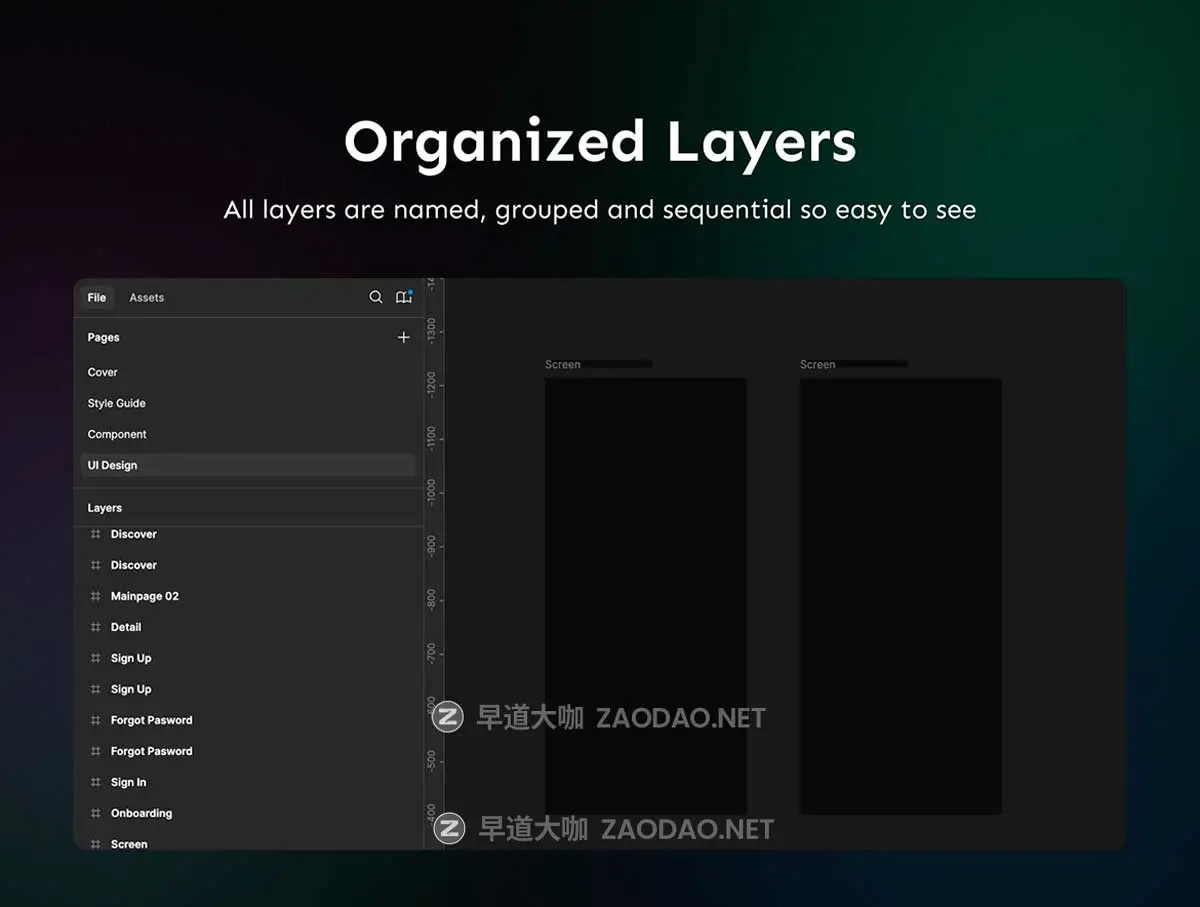This screenshot has height=907, width=1200.
Task: Click the right Screen frame label on the canvas
Action: [817, 364]
